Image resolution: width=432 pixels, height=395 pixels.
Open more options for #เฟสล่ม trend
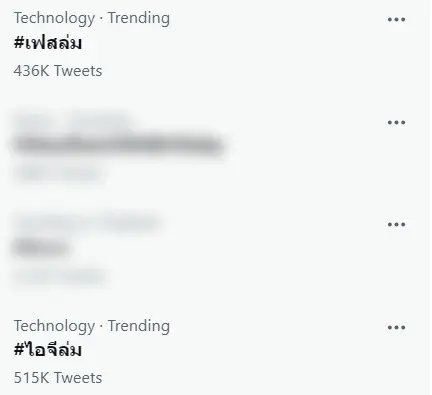pos(396,20)
